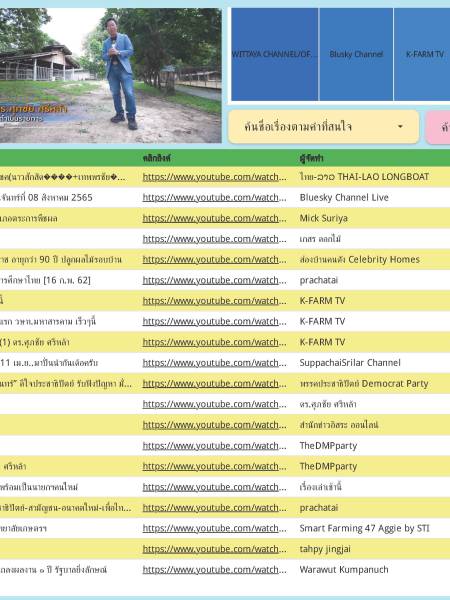
Task: Click the pink button beside the yellow dropdown
Action: click(x=438, y=127)
